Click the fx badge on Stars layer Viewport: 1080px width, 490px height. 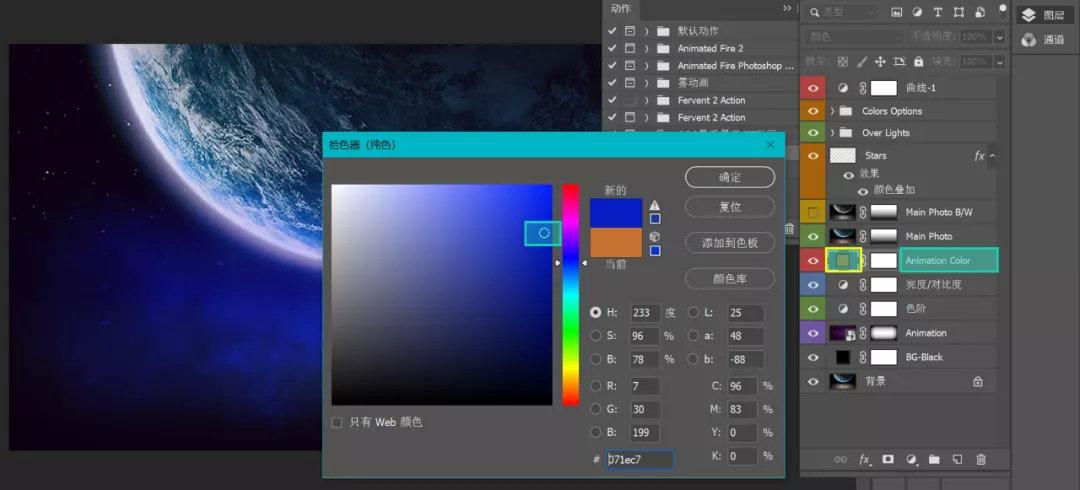[x=979, y=156]
